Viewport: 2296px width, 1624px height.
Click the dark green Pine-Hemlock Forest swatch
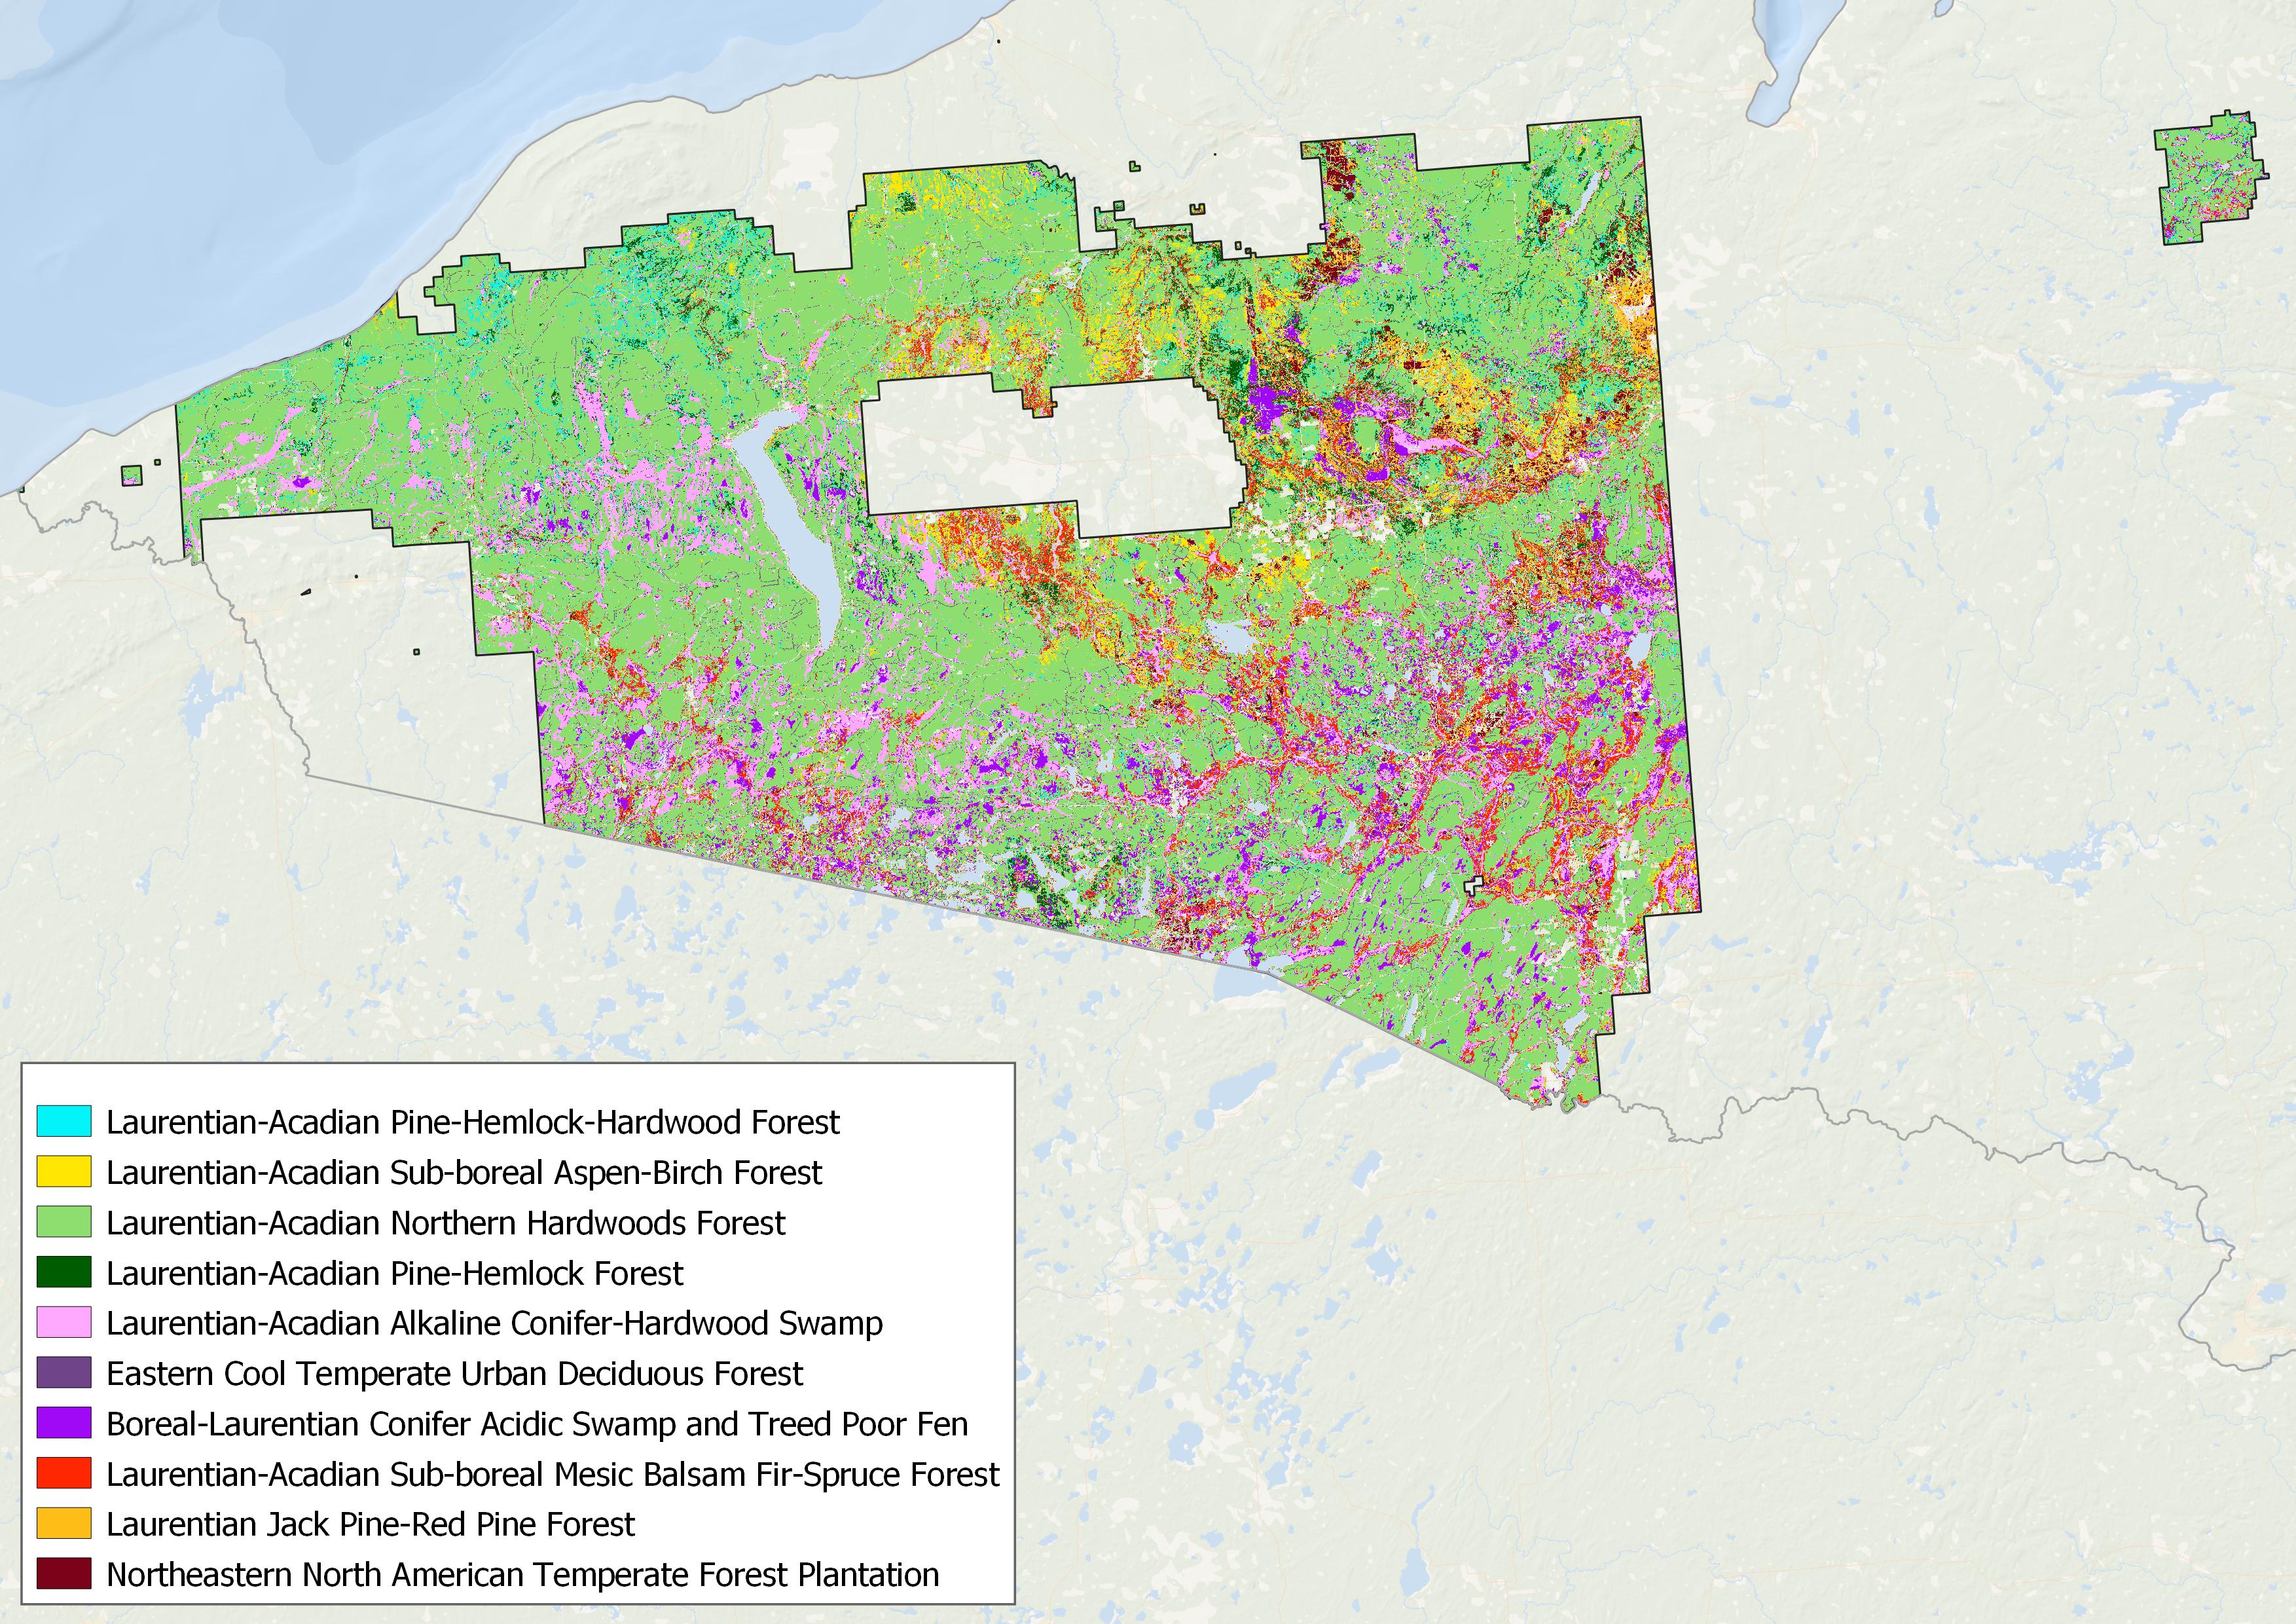(x=64, y=1272)
